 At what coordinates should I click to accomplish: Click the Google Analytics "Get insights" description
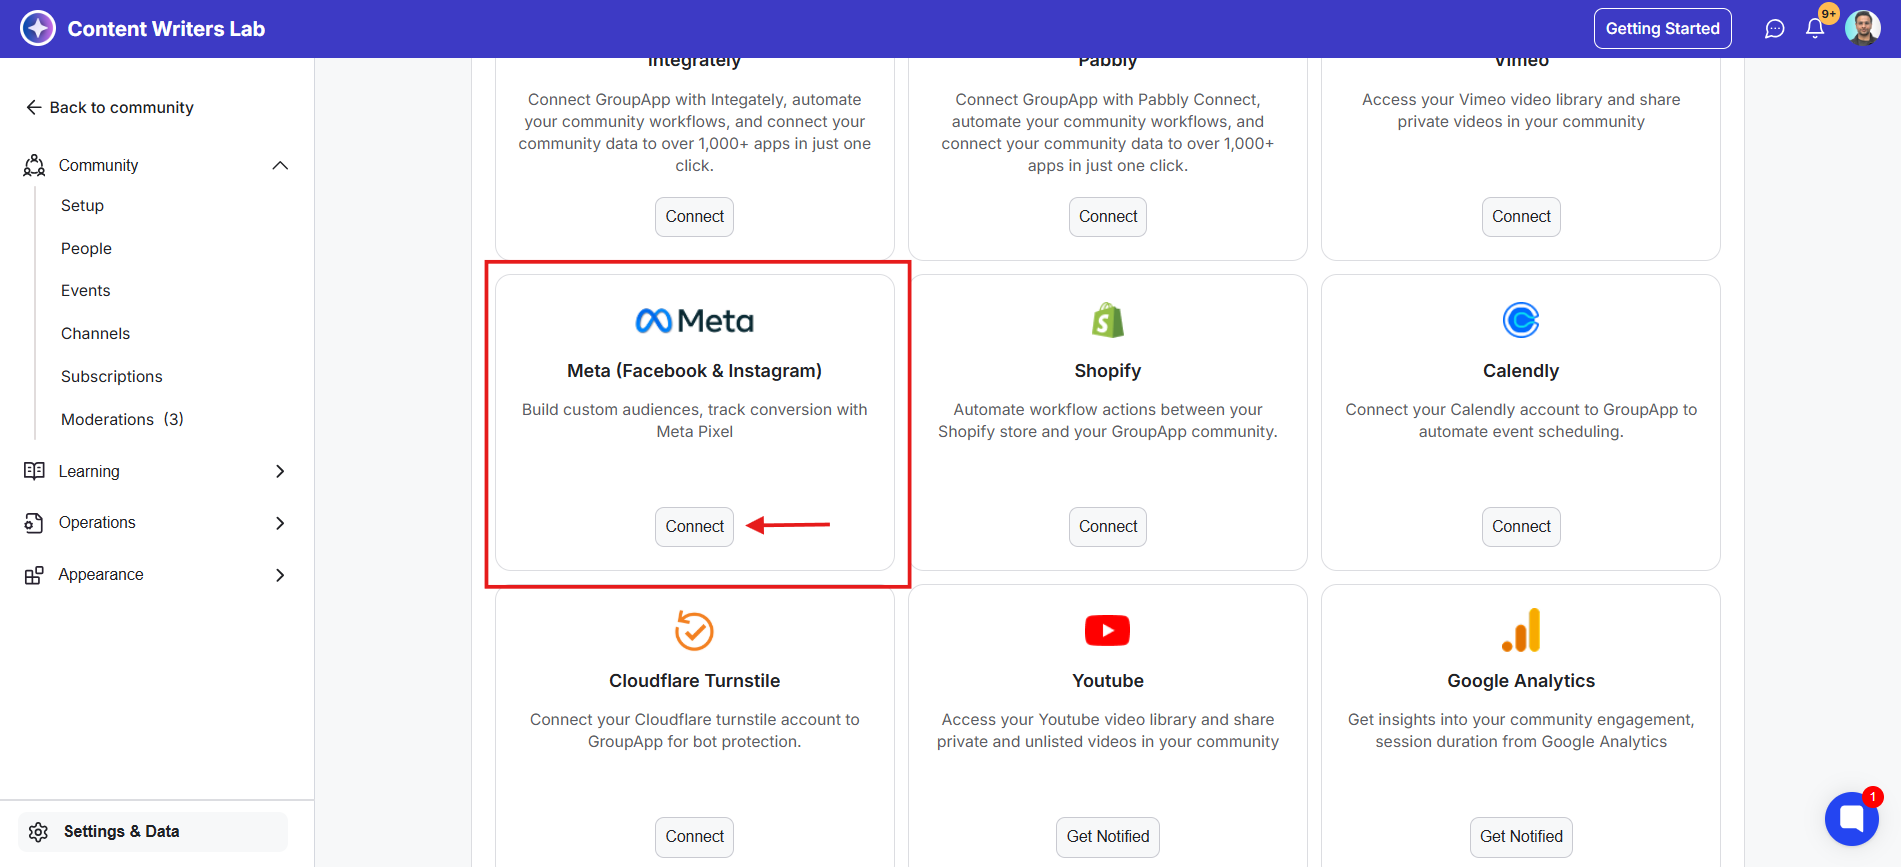(1521, 731)
